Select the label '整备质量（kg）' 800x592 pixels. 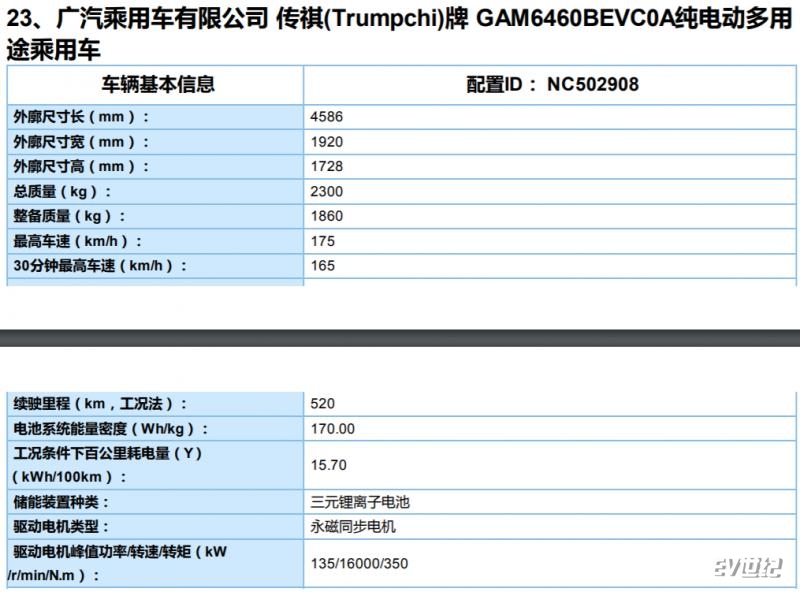coord(69,216)
